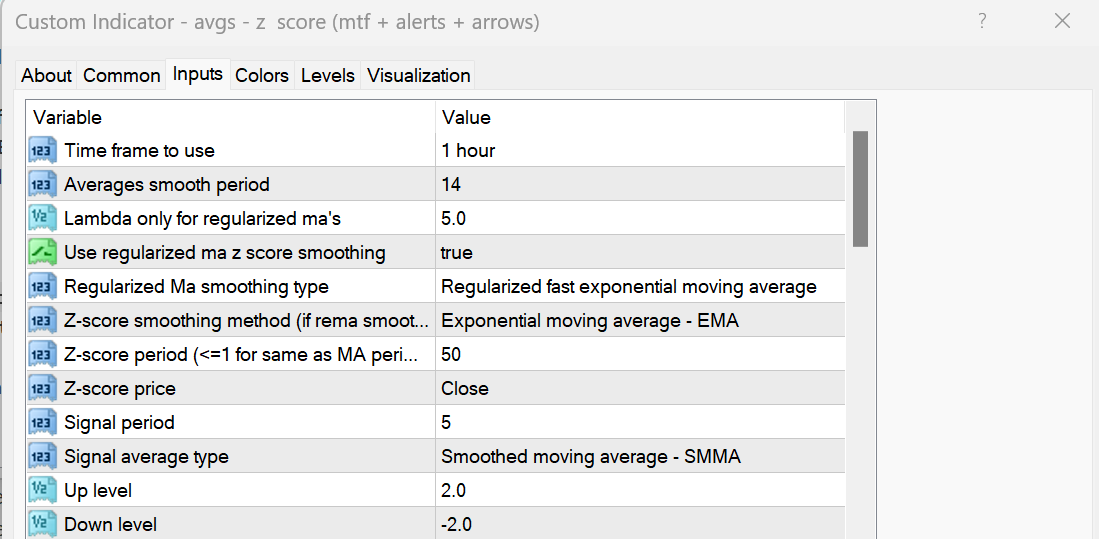This screenshot has height=539, width=1099.
Task: Click the vertical scrollbar thumb
Action: pos(860,188)
